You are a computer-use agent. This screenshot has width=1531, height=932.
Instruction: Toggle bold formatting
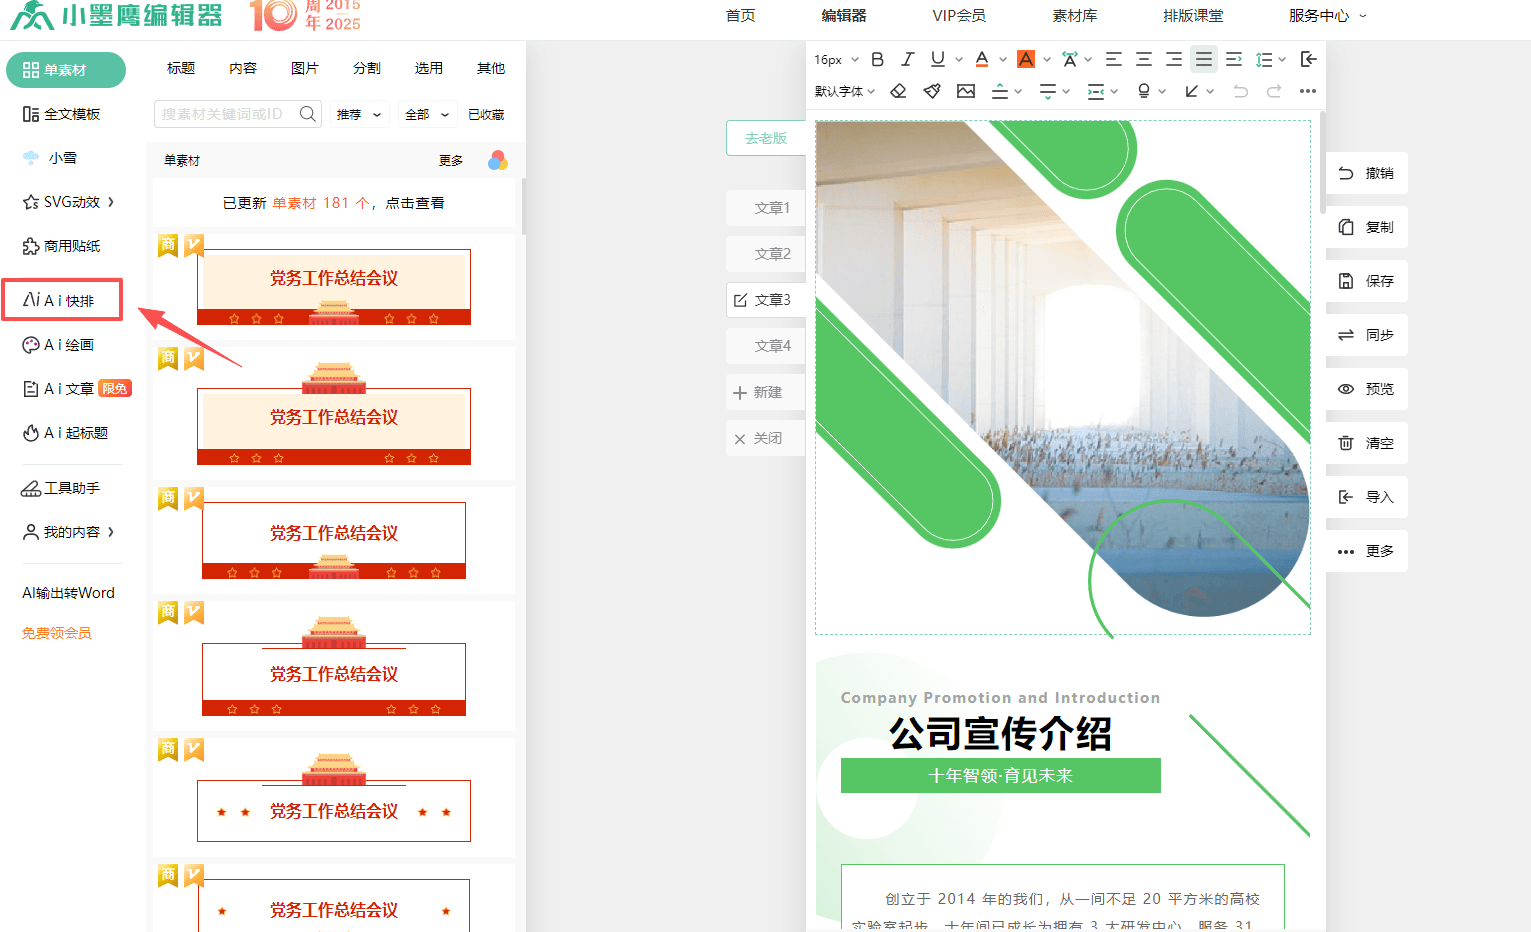click(876, 59)
